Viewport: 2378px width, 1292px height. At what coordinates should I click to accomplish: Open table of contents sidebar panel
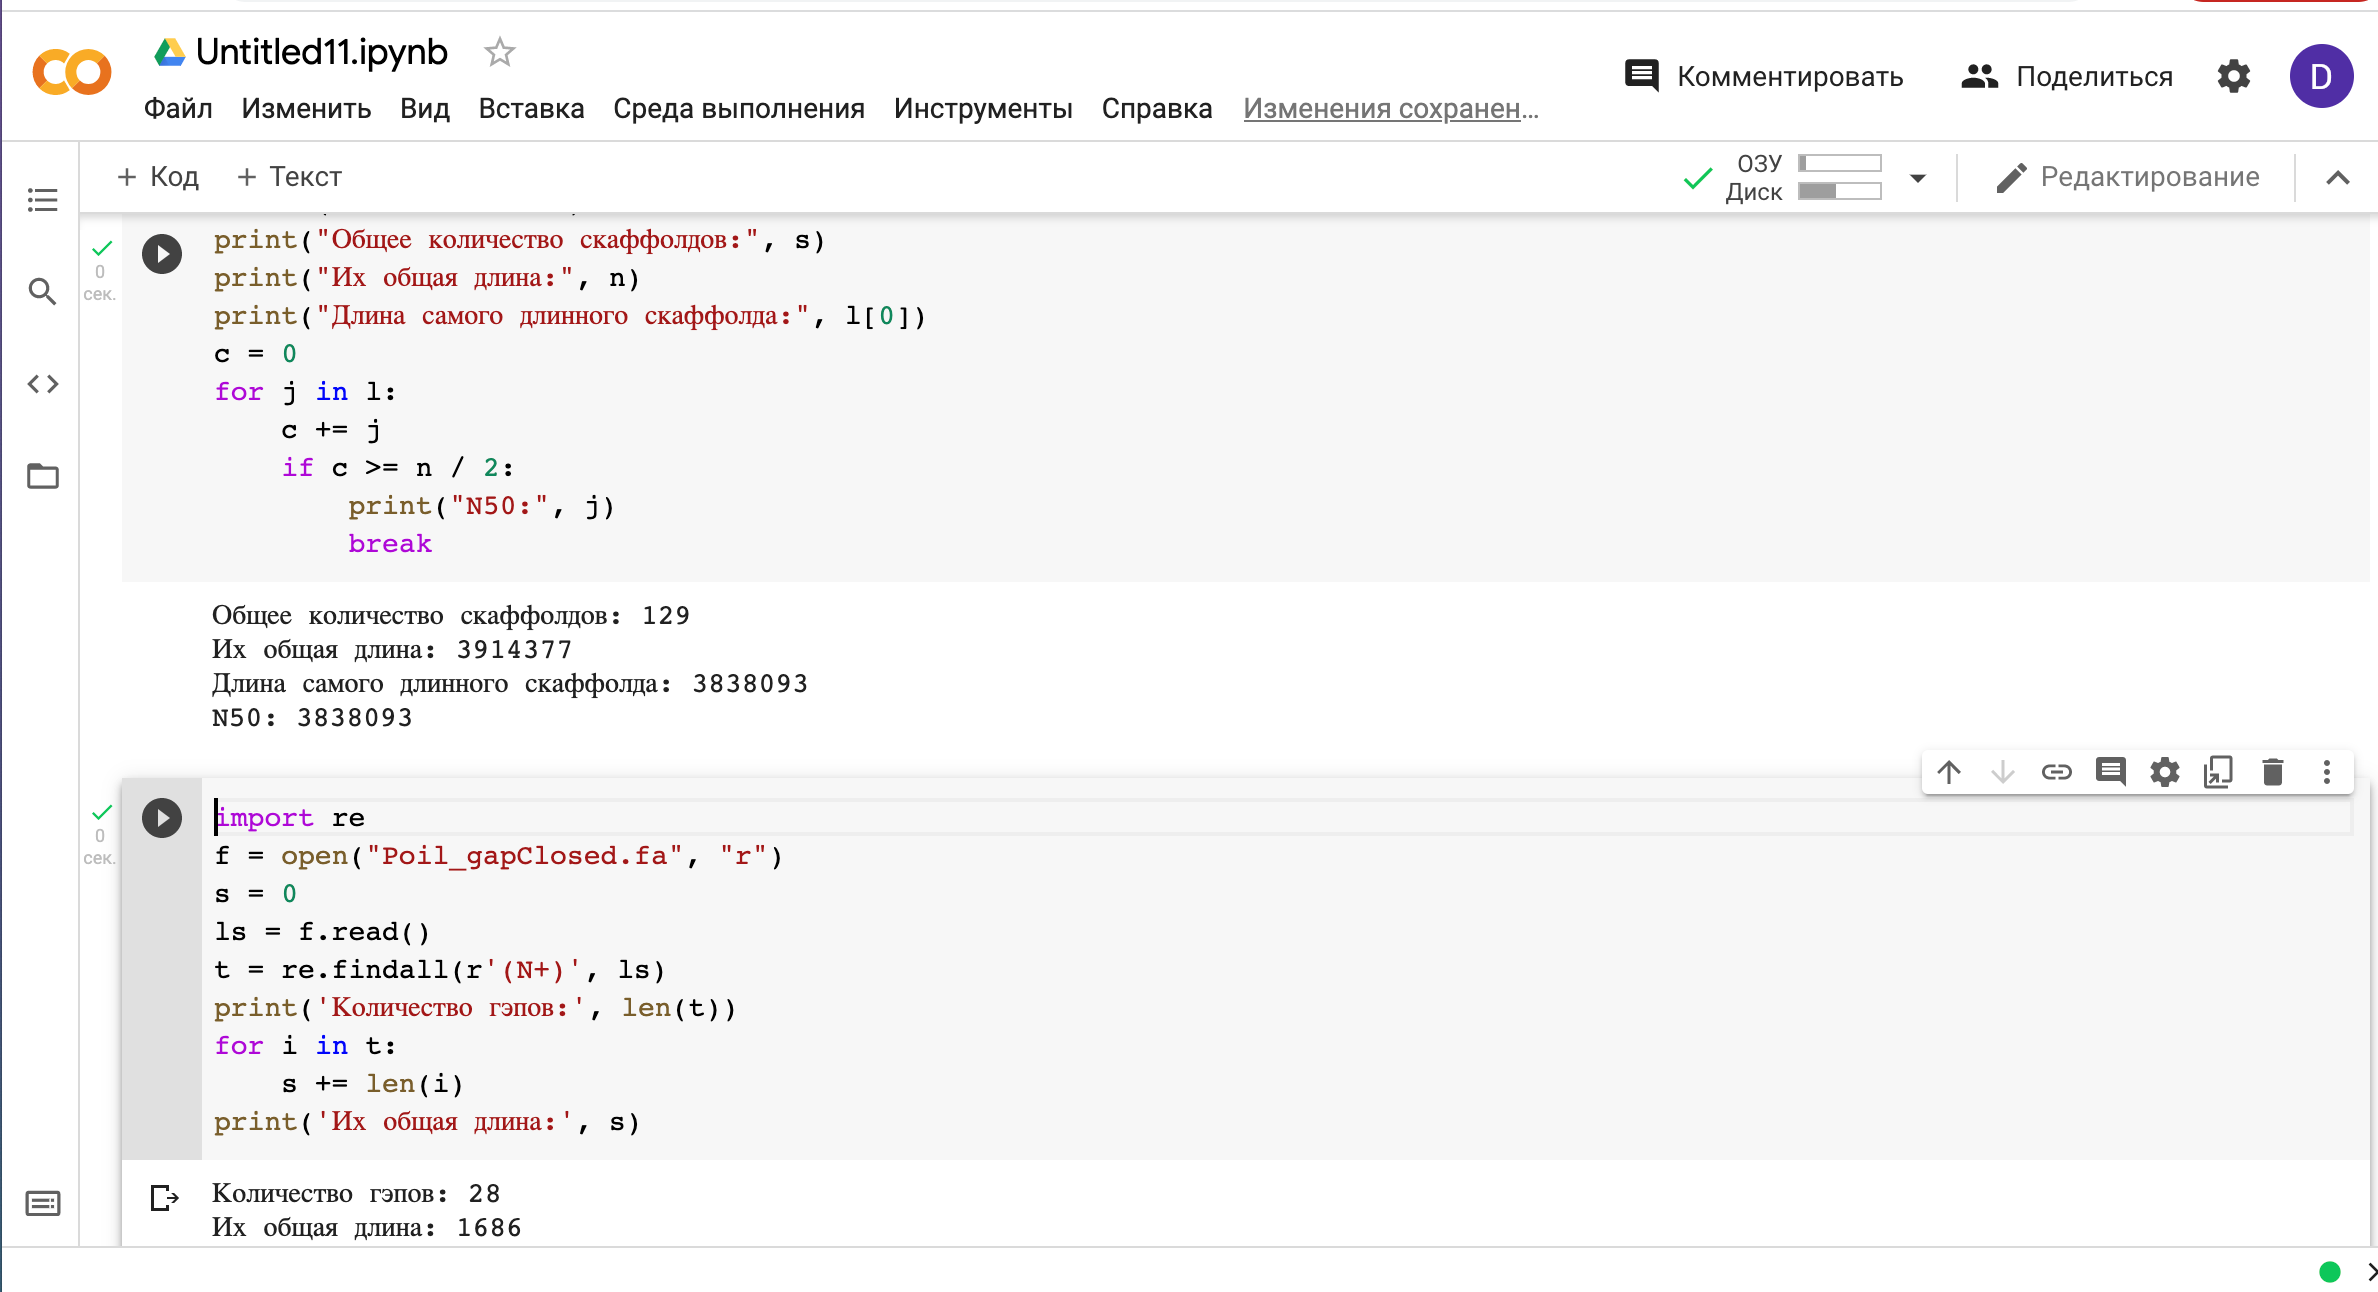(x=42, y=200)
